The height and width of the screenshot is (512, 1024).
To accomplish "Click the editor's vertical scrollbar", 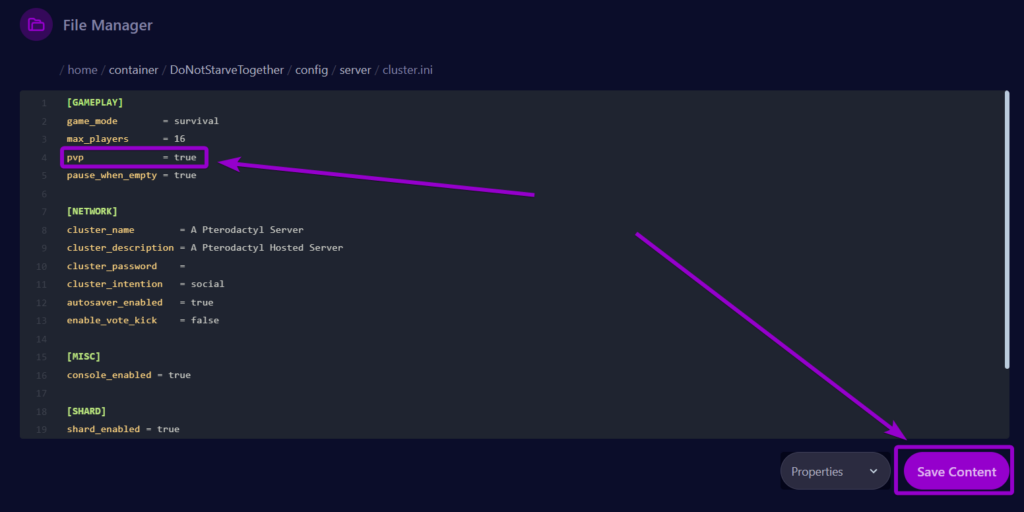I will coord(1005,230).
